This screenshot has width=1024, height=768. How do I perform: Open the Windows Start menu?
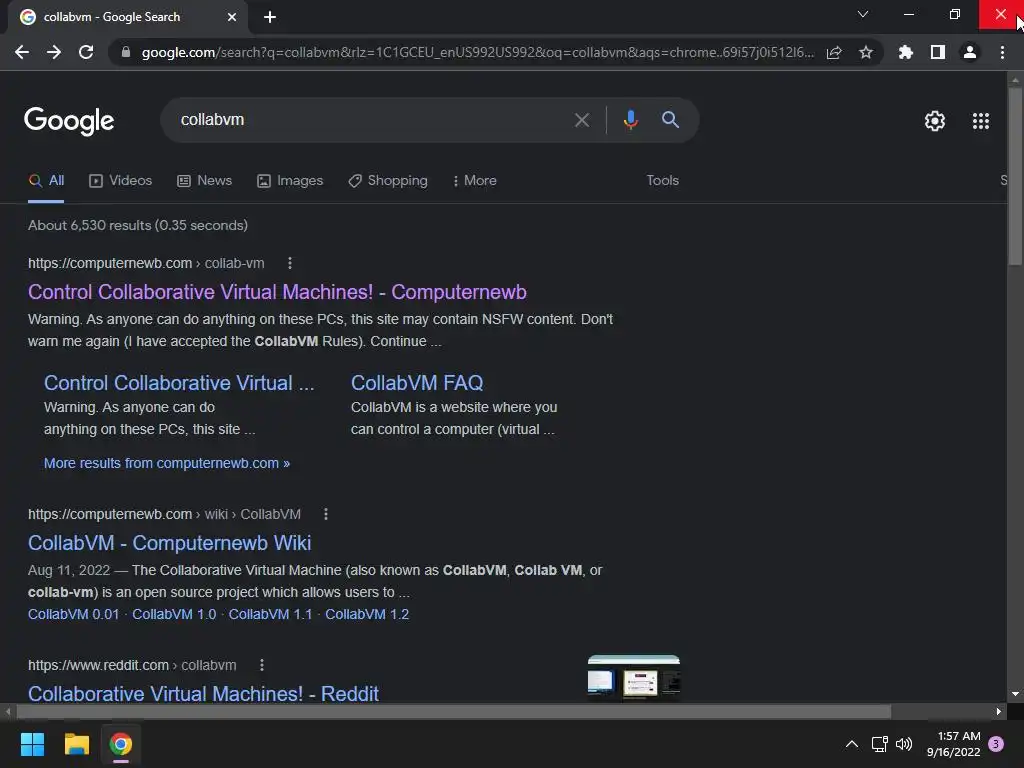(x=32, y=744)
